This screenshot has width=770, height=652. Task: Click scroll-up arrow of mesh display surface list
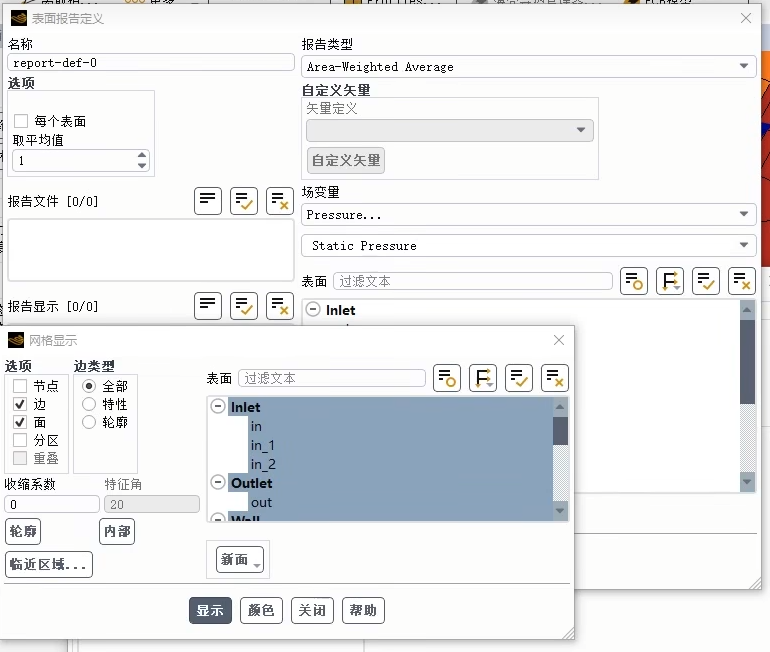click(x=560, y=407)
